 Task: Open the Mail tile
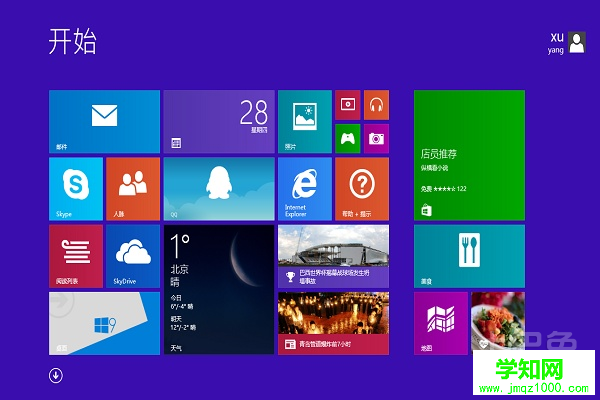[x=104, y=122]
